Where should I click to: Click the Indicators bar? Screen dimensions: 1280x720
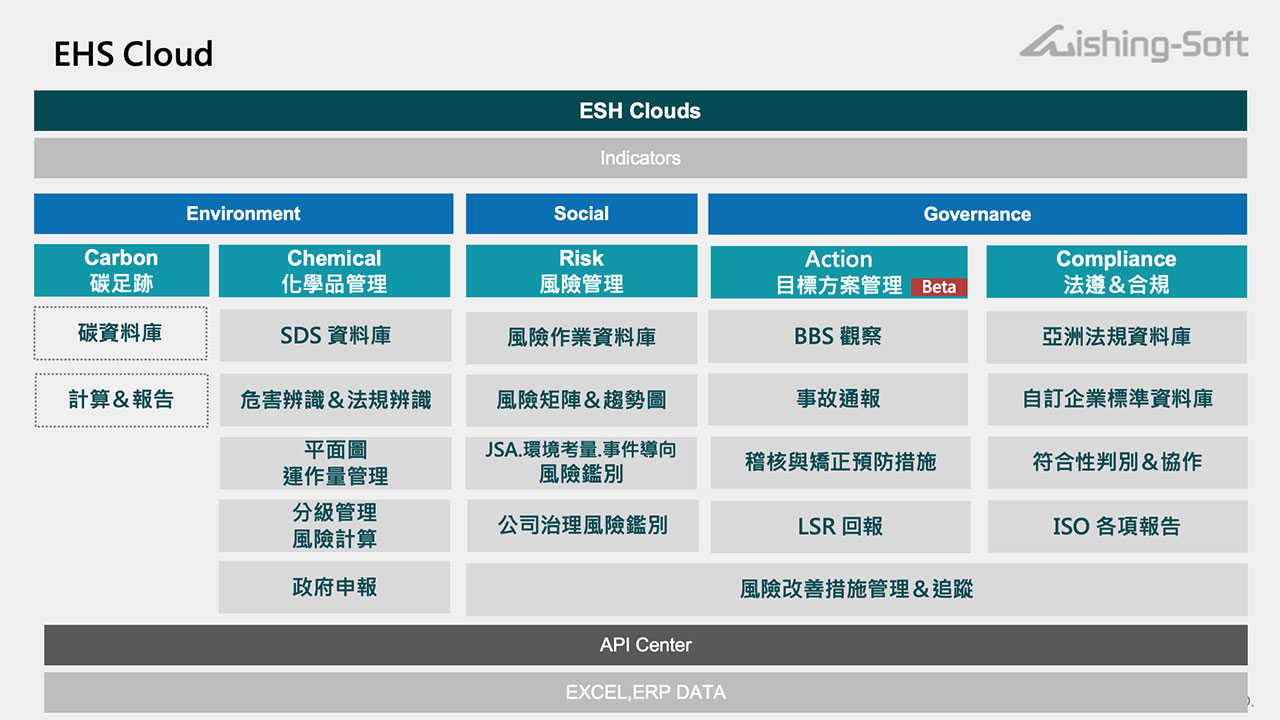point(640,158)
